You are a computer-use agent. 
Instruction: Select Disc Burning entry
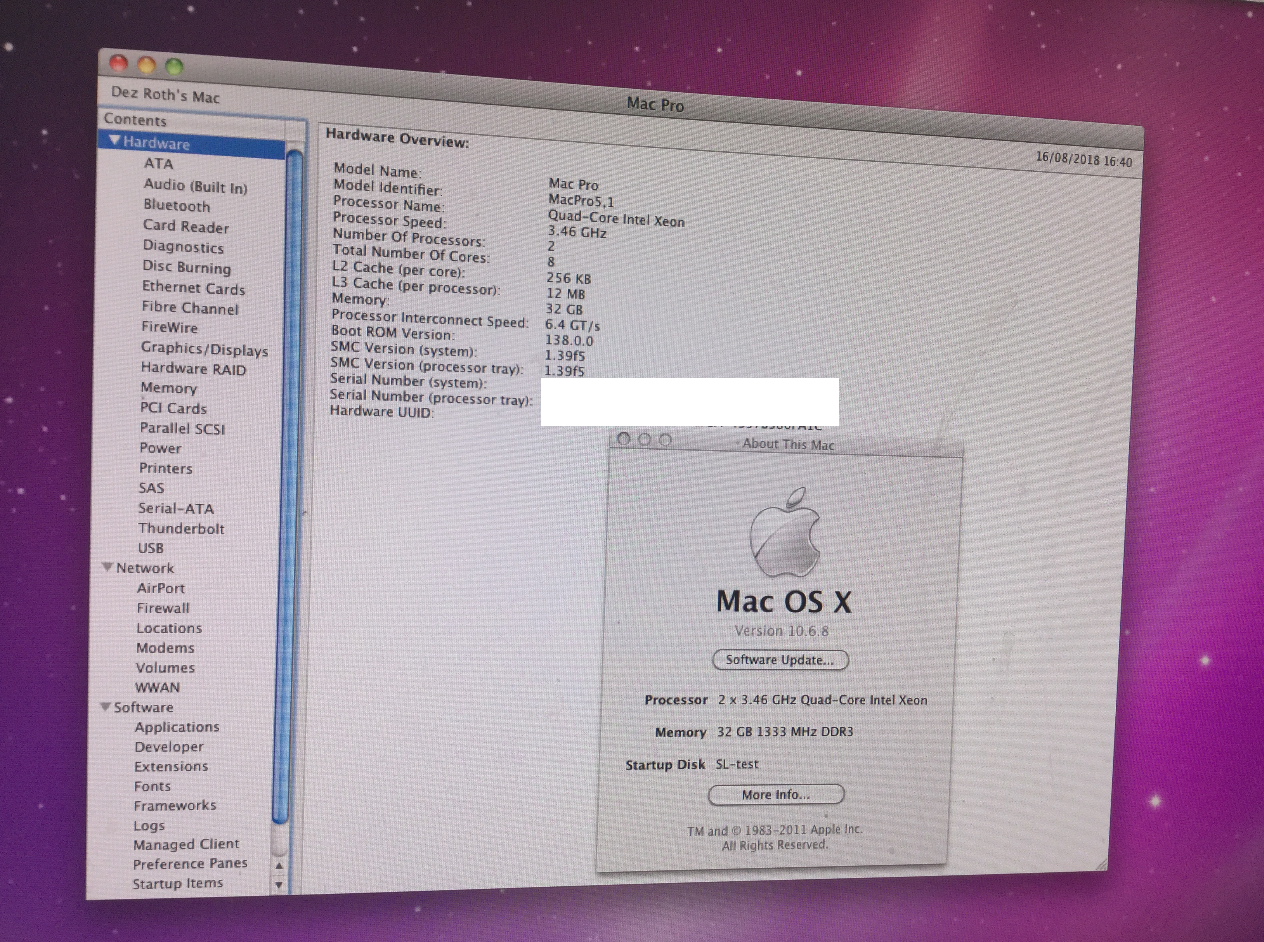[186, 267]
